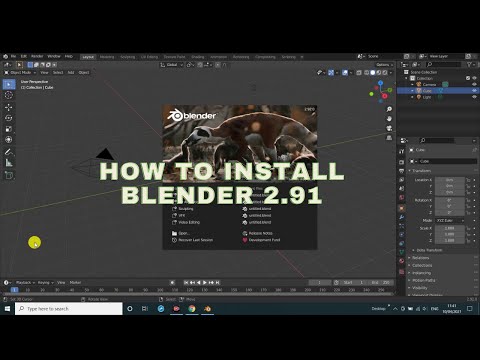Open the Playback dropdown in timeline
Screen dimensions: 480x360
(x=25, y=283)
